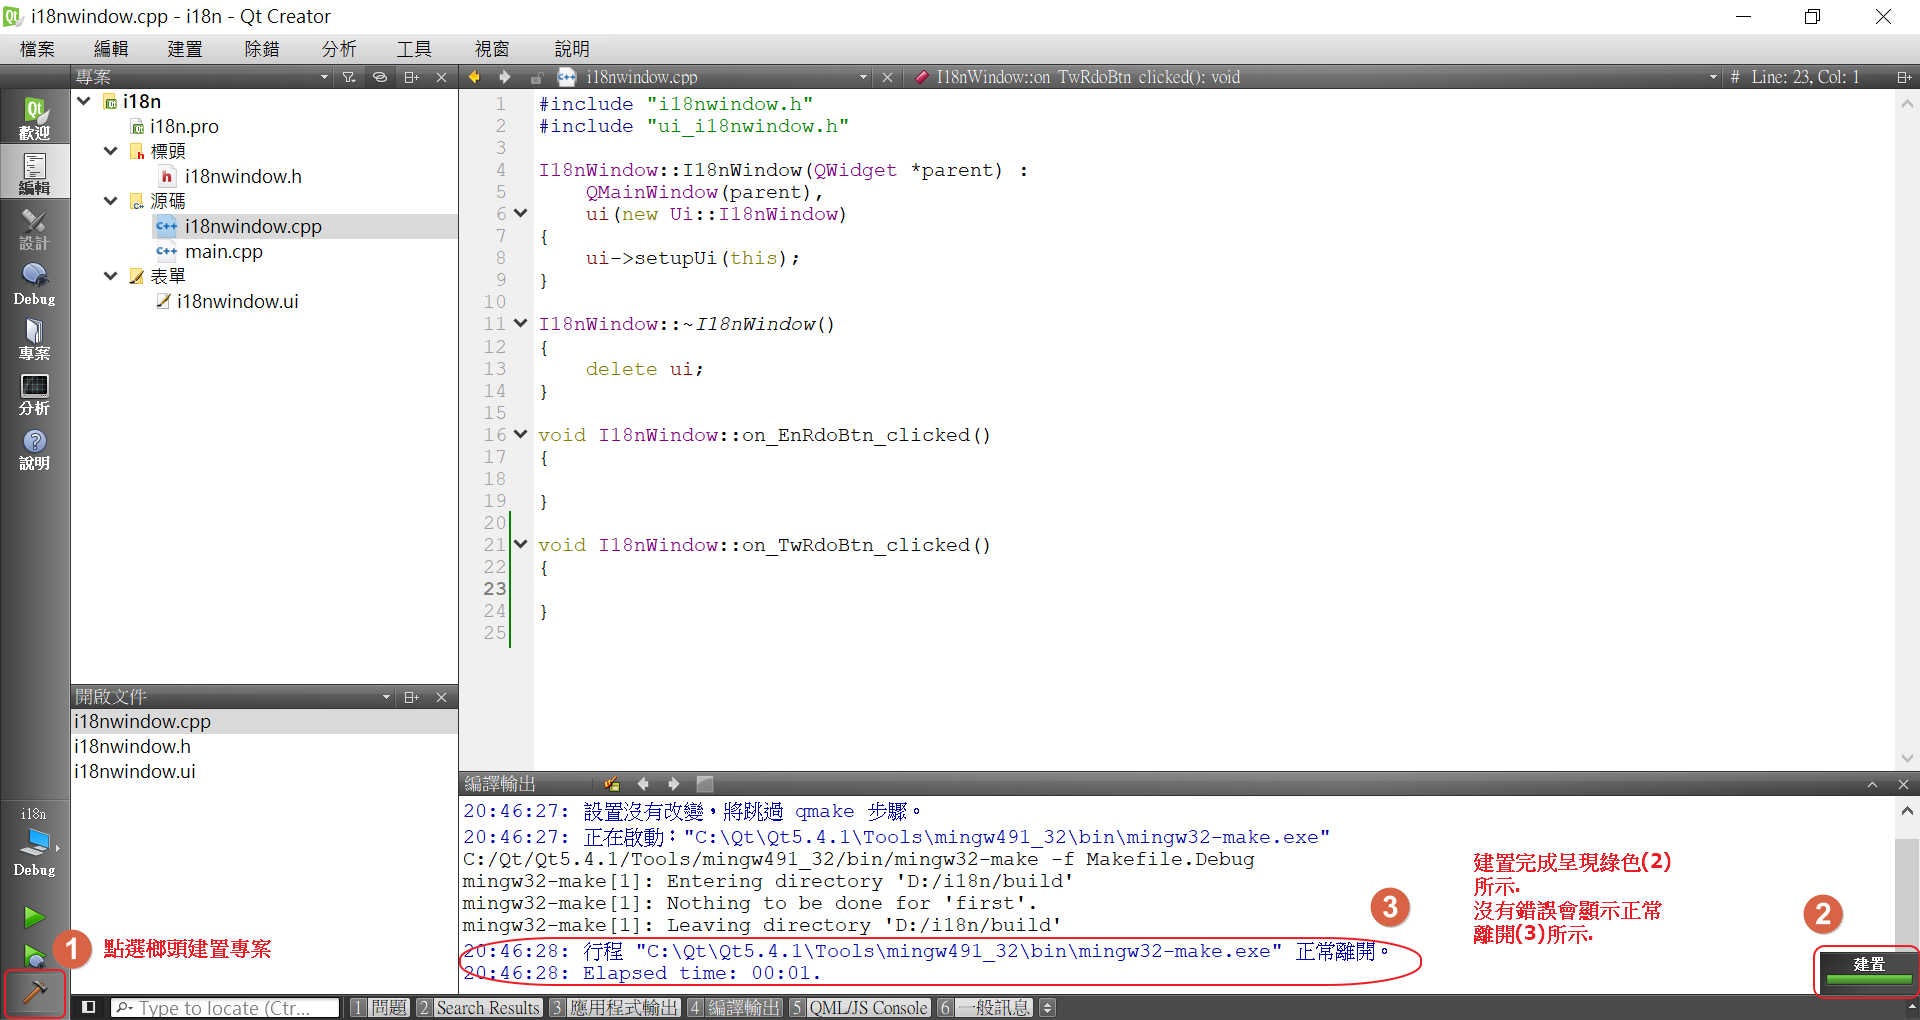This screenshot has height=1020, width=1920.
Task: Show the Compile Output (編譯輸出) pane tab
Action: [735, 1008]
